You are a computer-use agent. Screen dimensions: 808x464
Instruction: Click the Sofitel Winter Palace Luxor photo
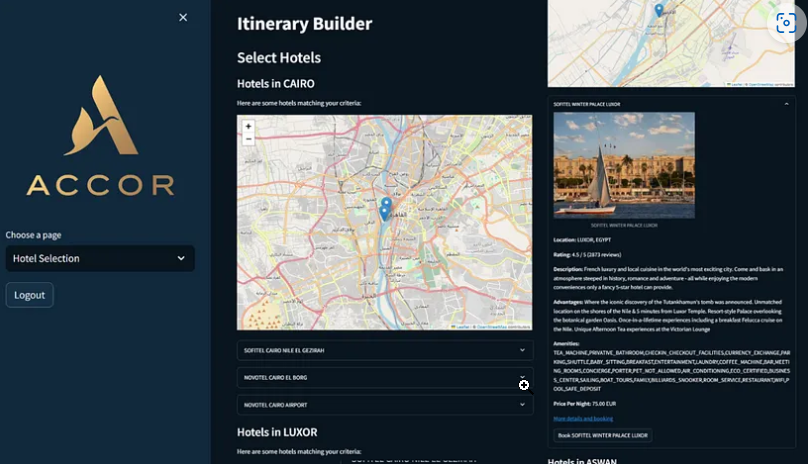pyautogui.click(x=624, y=165)
